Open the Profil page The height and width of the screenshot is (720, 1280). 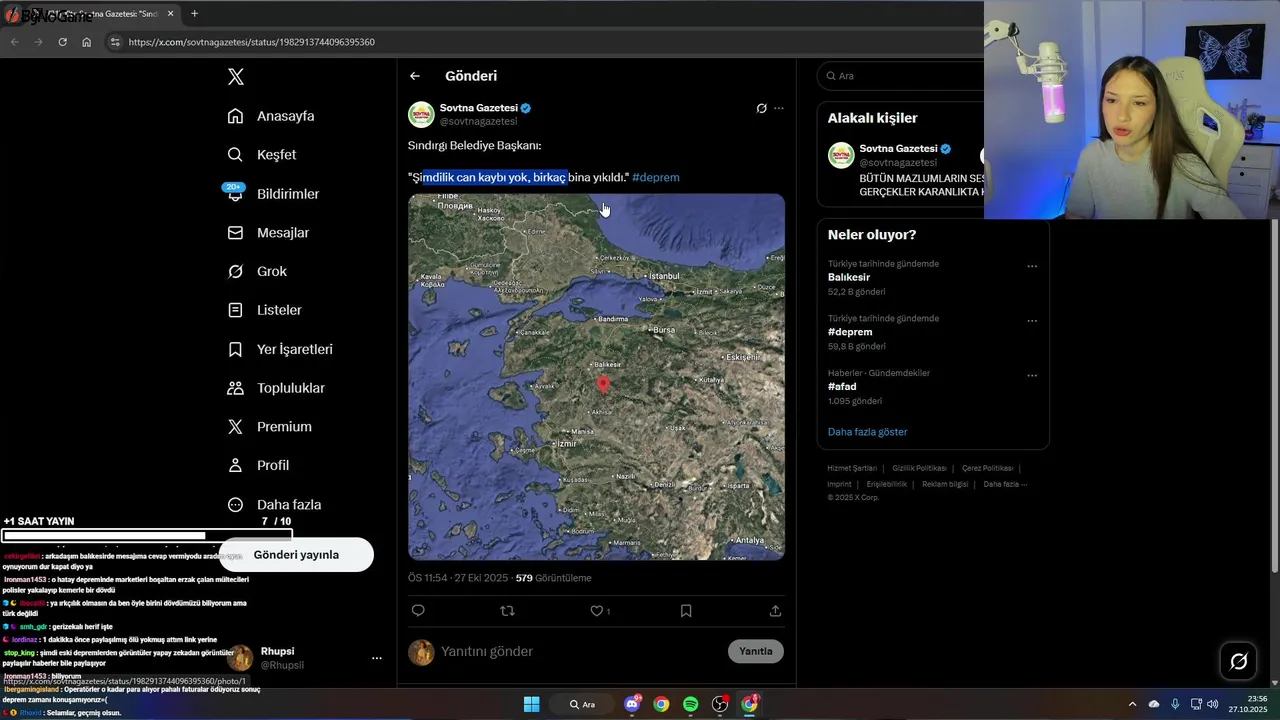coord(258,466)
